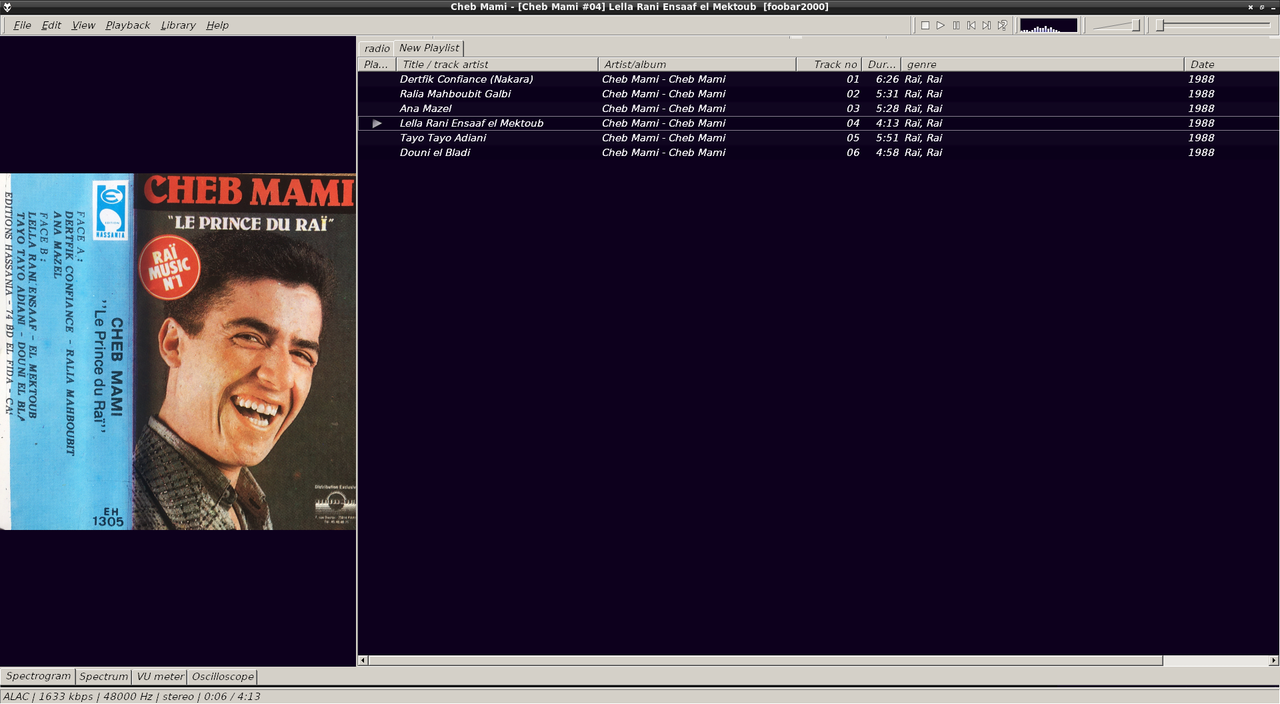This screenshot has height=704, width=1280.
Task: Select track Douni el Bladi
Action: 818,152
